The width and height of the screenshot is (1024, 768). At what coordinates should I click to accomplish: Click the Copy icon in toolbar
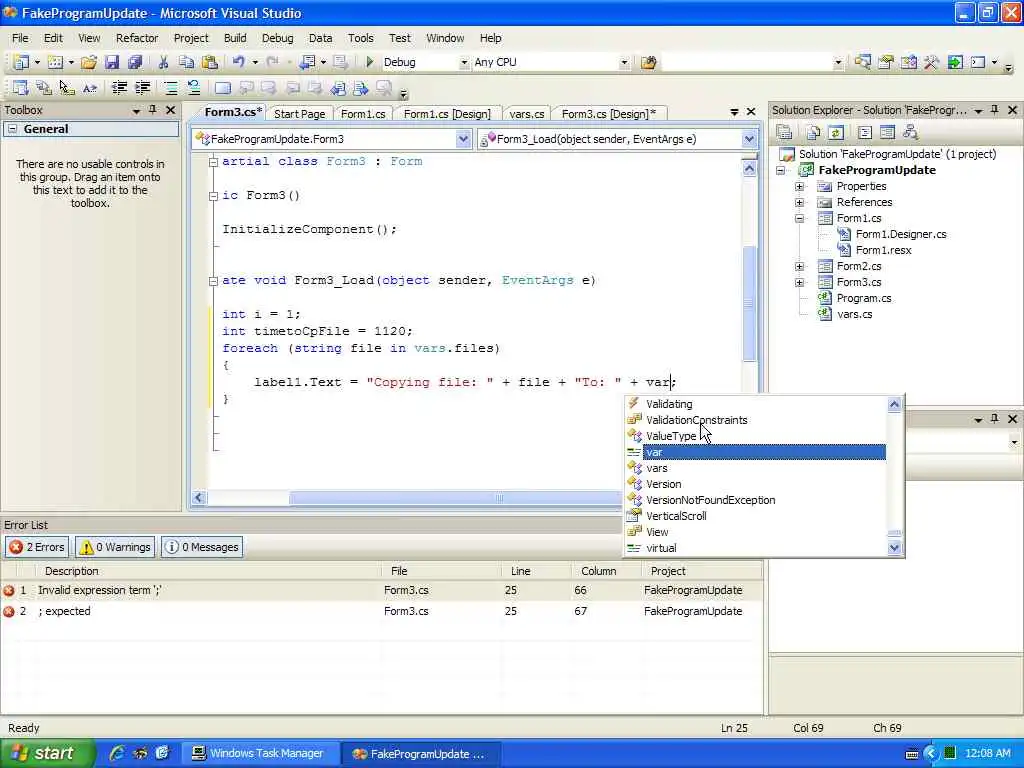point(186,62)
